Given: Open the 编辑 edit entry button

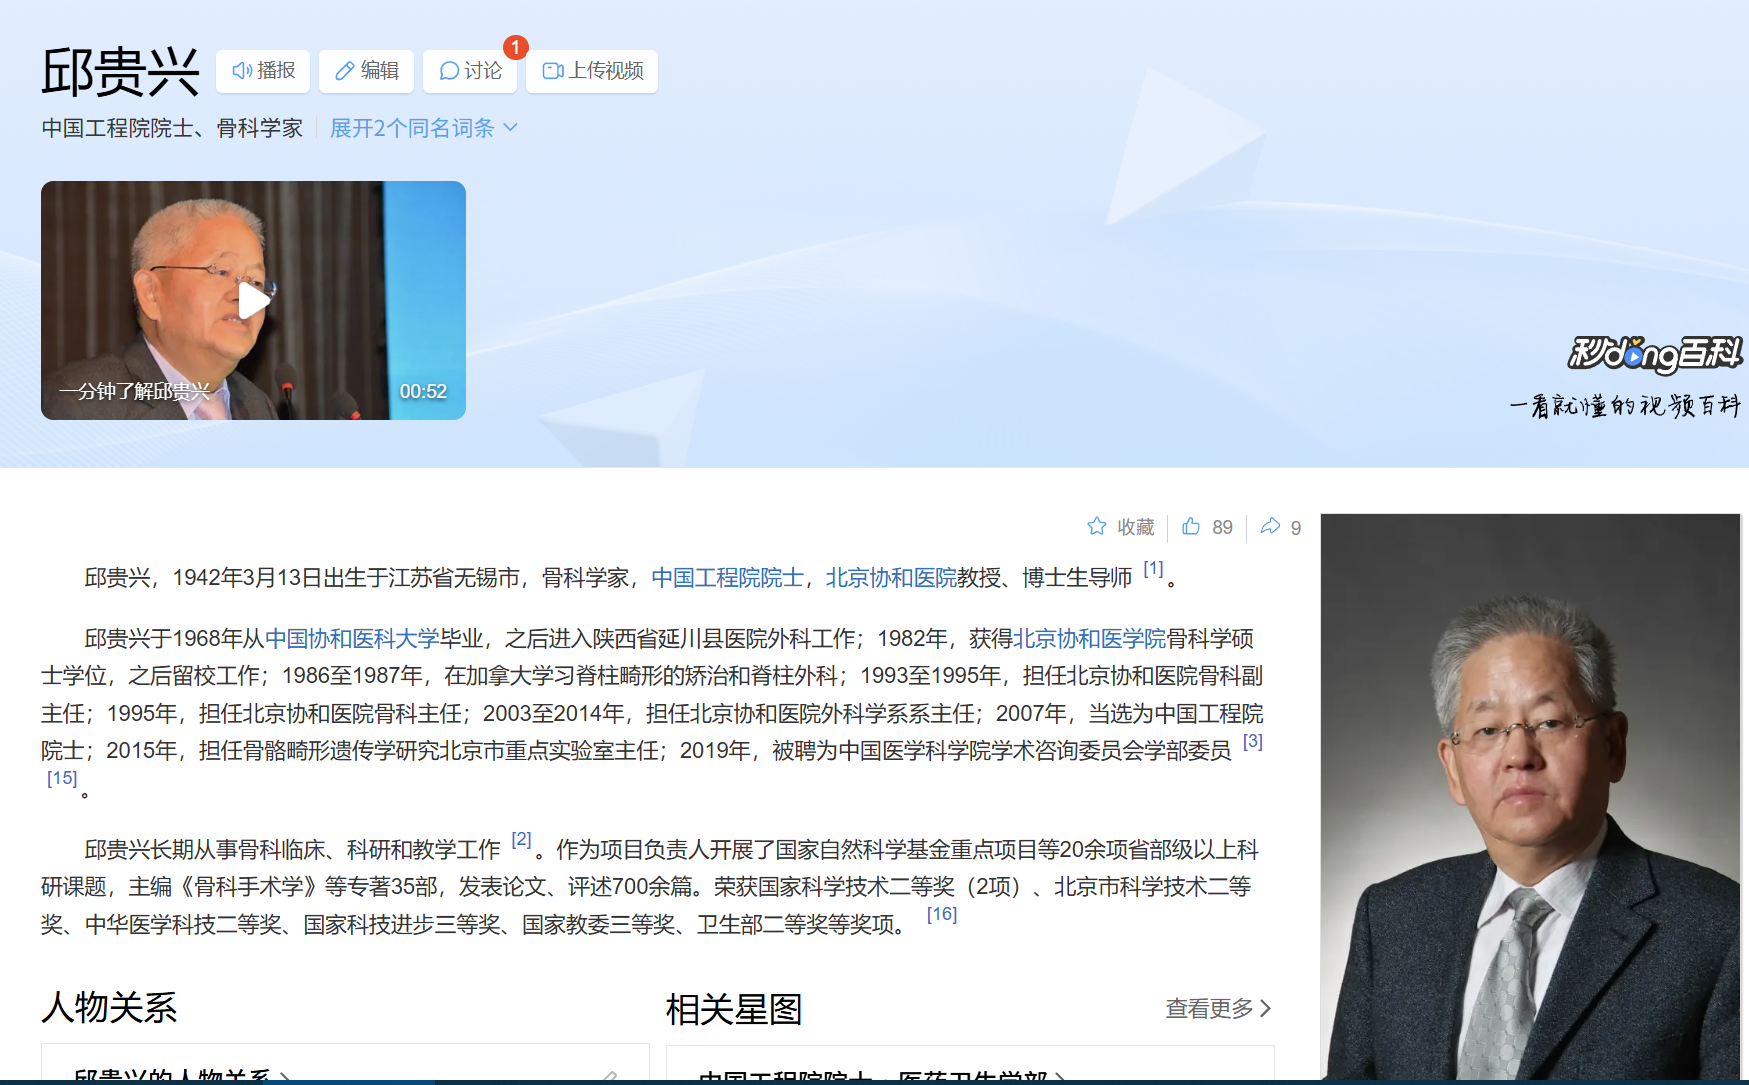Looking at the screenshot, I should pos(367,71).
